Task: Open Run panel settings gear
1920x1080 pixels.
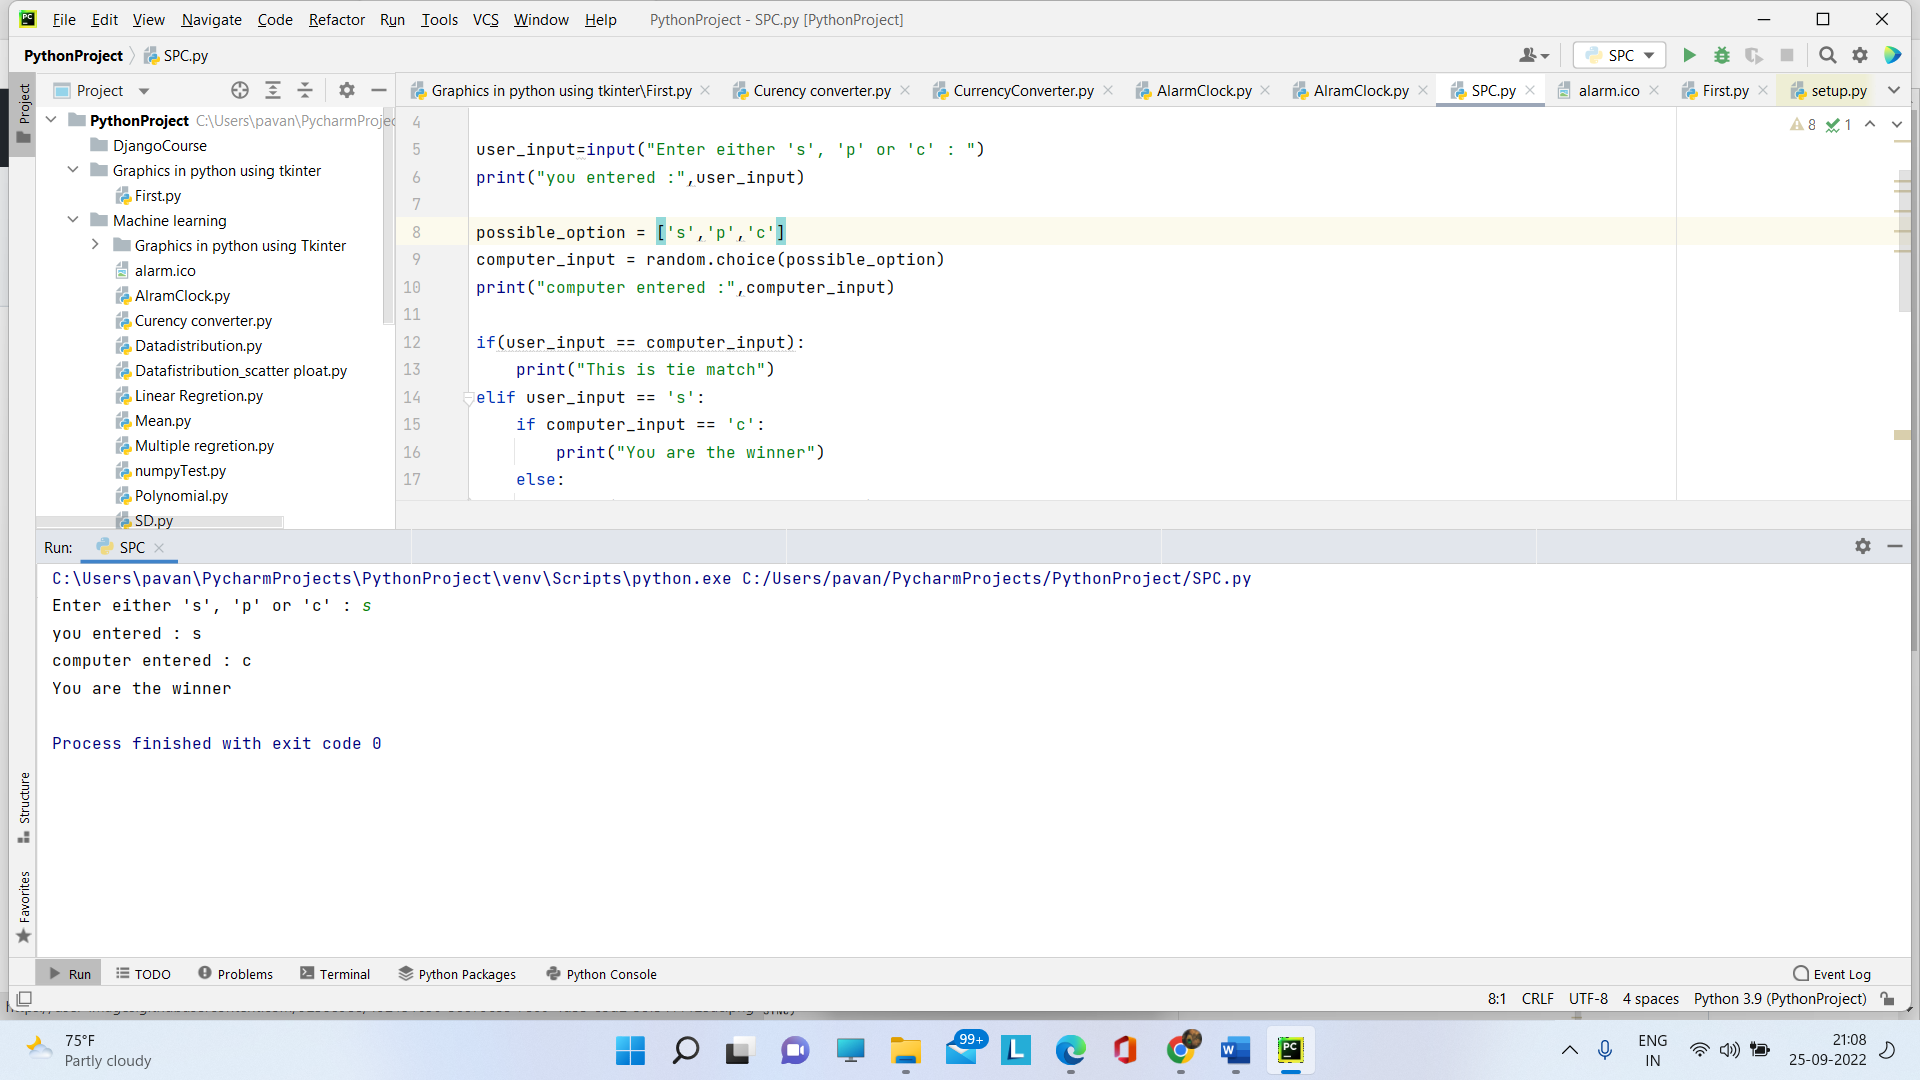Action: pos(1863,546)
